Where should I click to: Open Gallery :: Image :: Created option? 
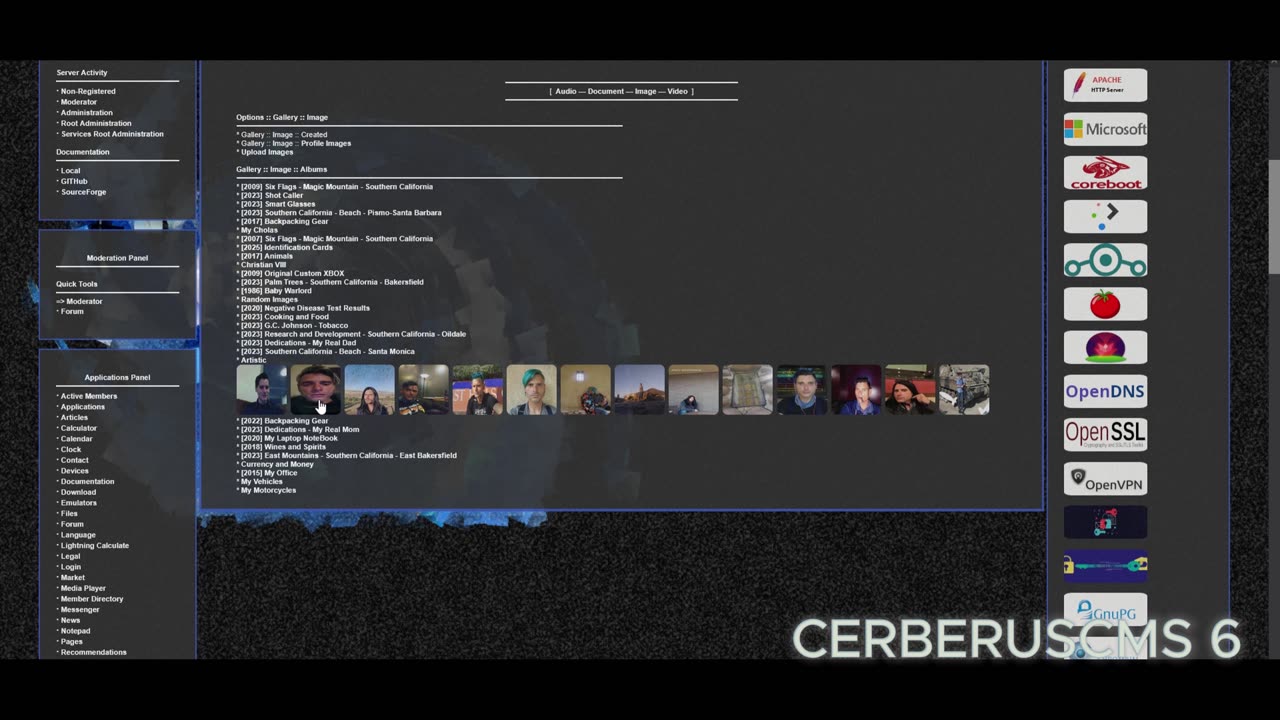tap(284, 135)
